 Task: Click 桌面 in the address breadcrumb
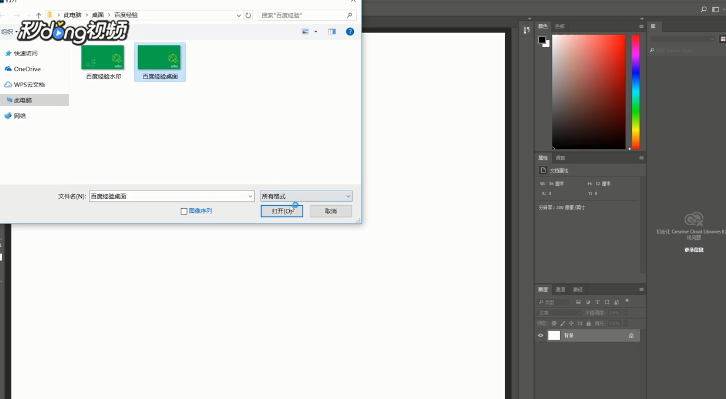coord(98,15)
